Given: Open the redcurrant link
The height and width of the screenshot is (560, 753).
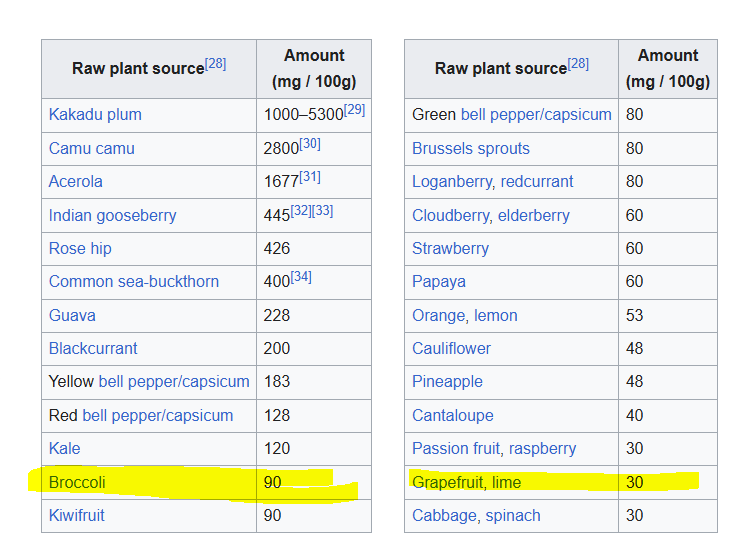Looking at the screenshot, I should pos(537,182).
